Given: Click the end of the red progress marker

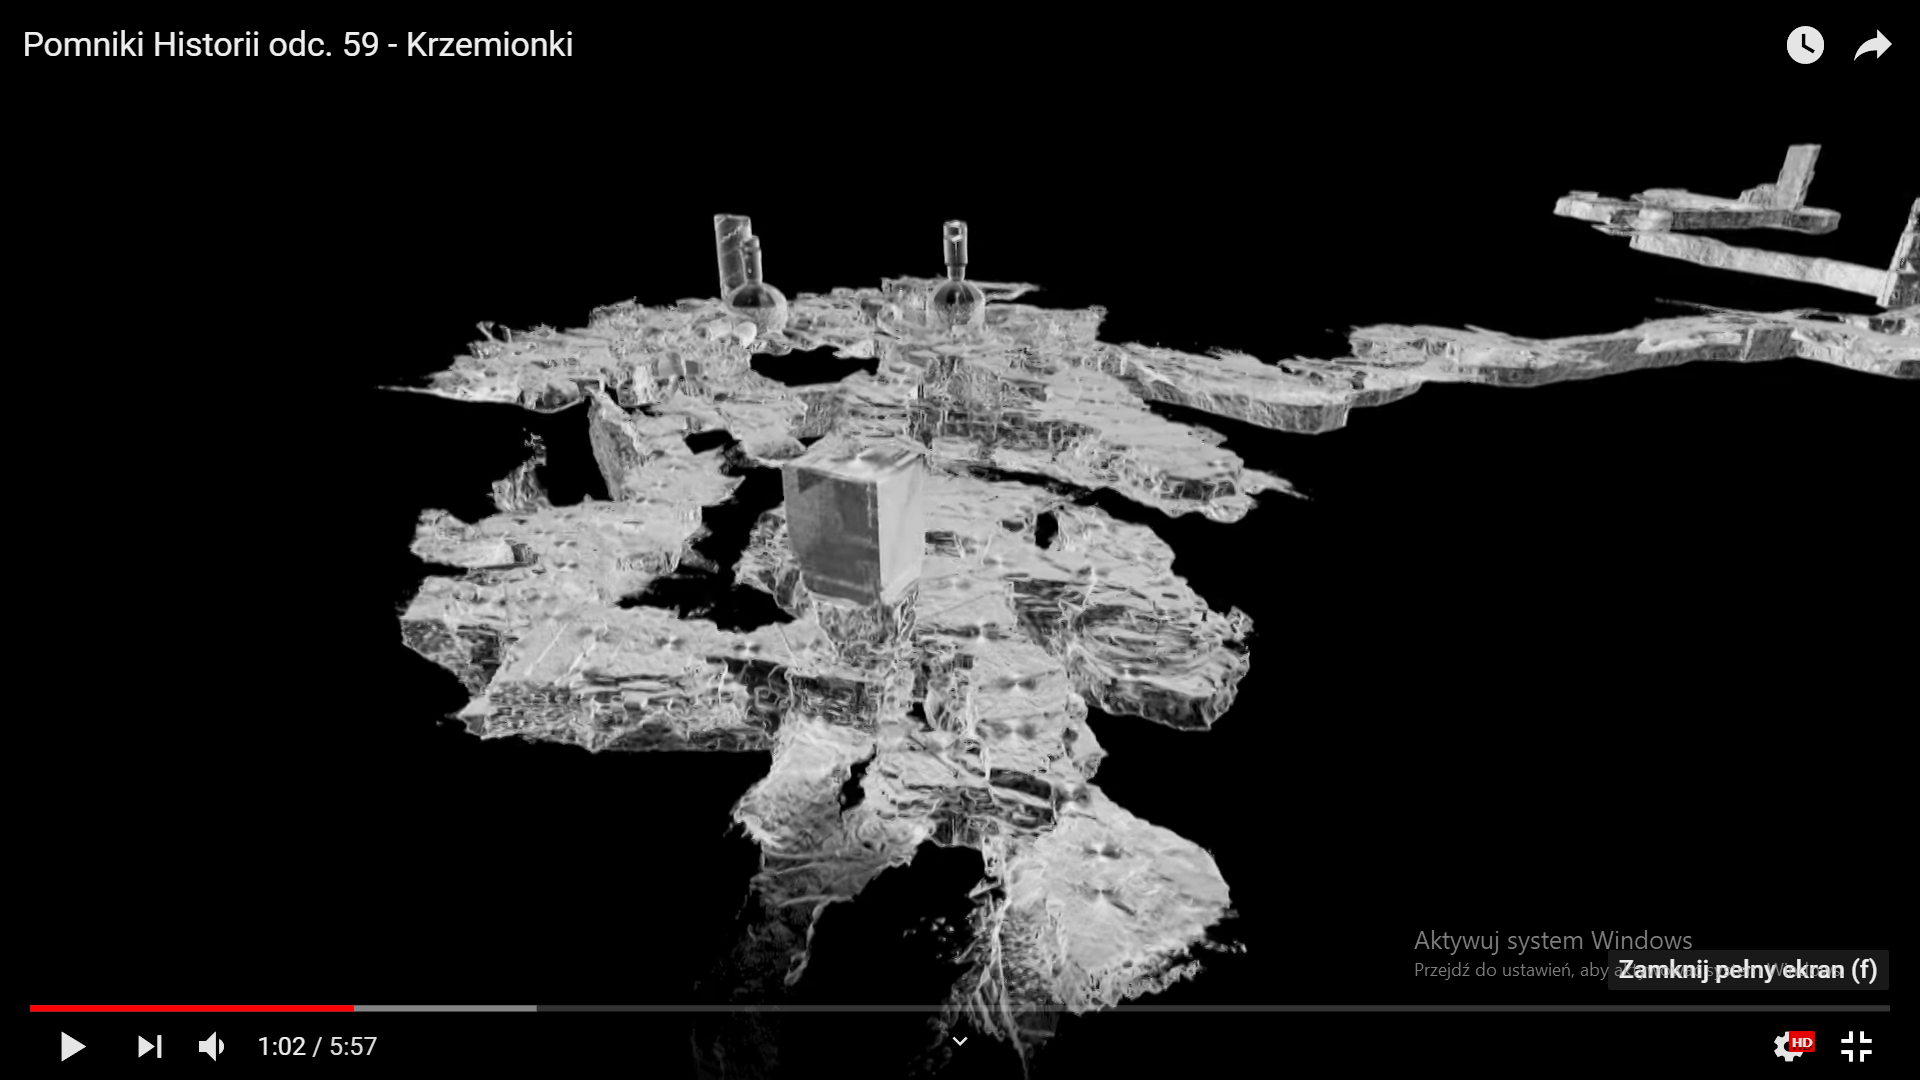Looking at the screenshot, I should (x=353, y=1008).
